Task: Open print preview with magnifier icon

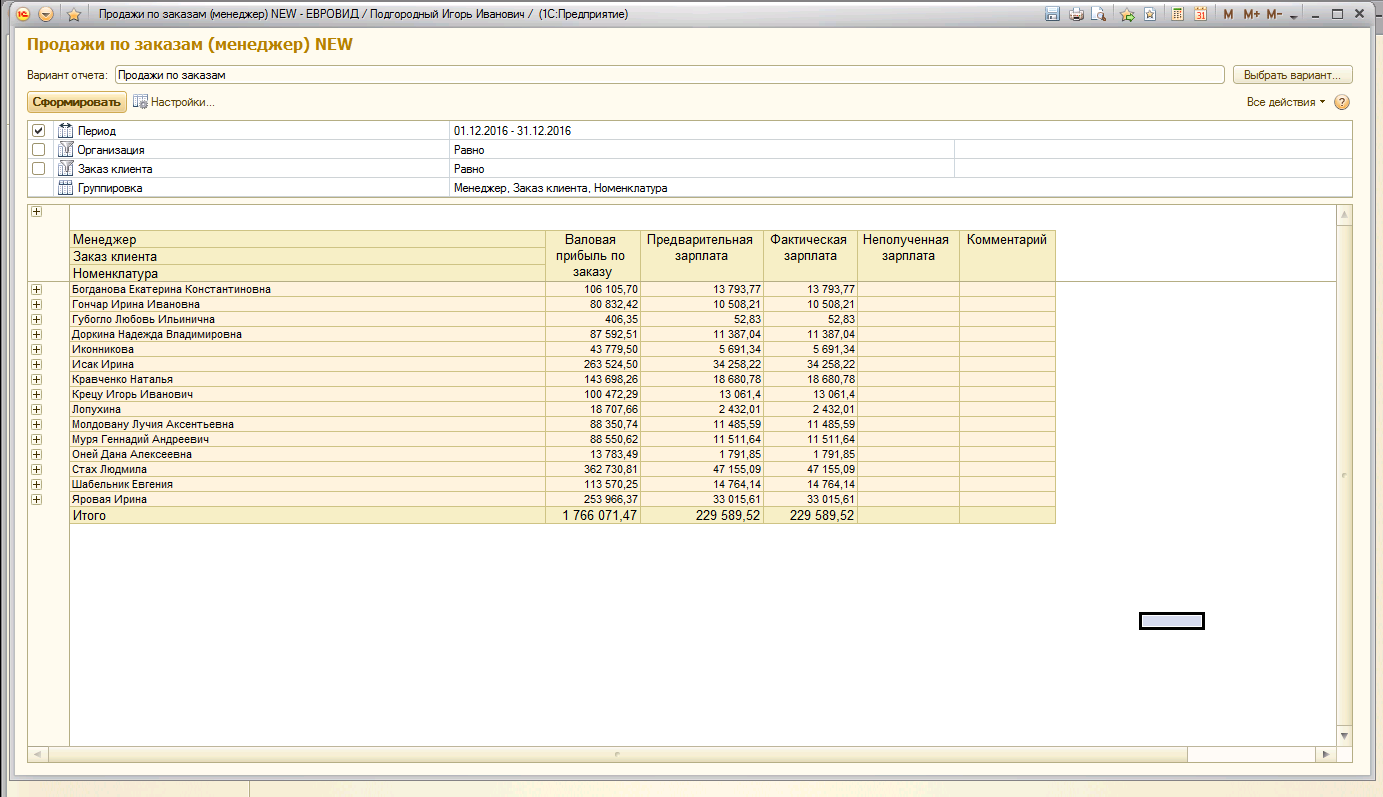Action: pos(1098,14)
